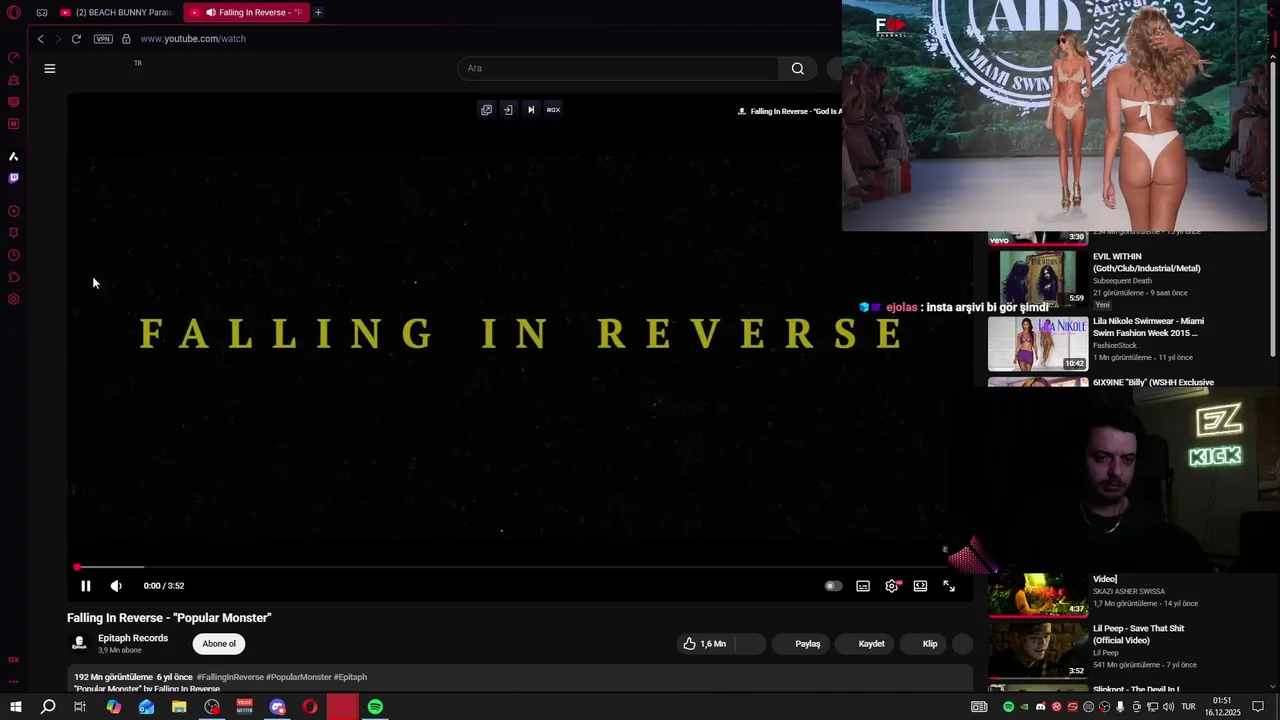Viewport: 1280px width, 720px height.
Task: Open Opera menu logo at top-left
Action: click(14, 13)
